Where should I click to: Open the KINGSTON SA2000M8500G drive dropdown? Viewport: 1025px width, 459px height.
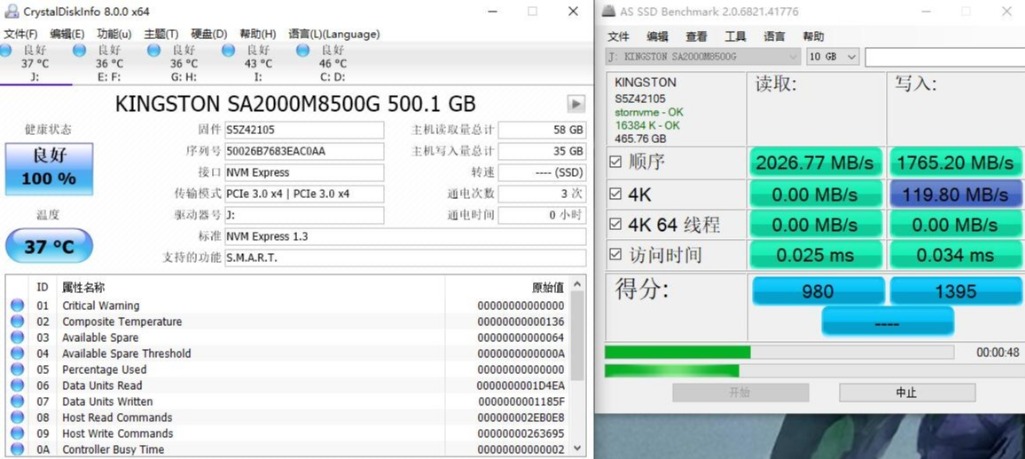(703, 57)
